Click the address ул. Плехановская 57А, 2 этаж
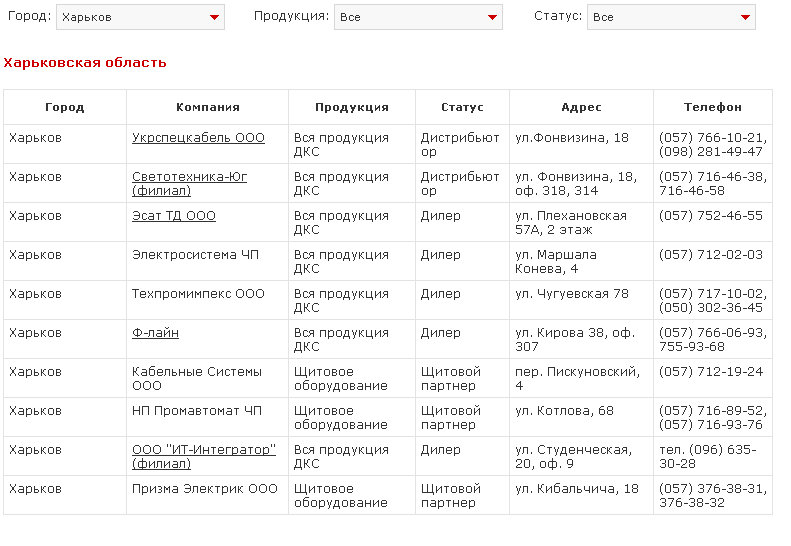The image size is (791, 546). [x=571, y=223]
